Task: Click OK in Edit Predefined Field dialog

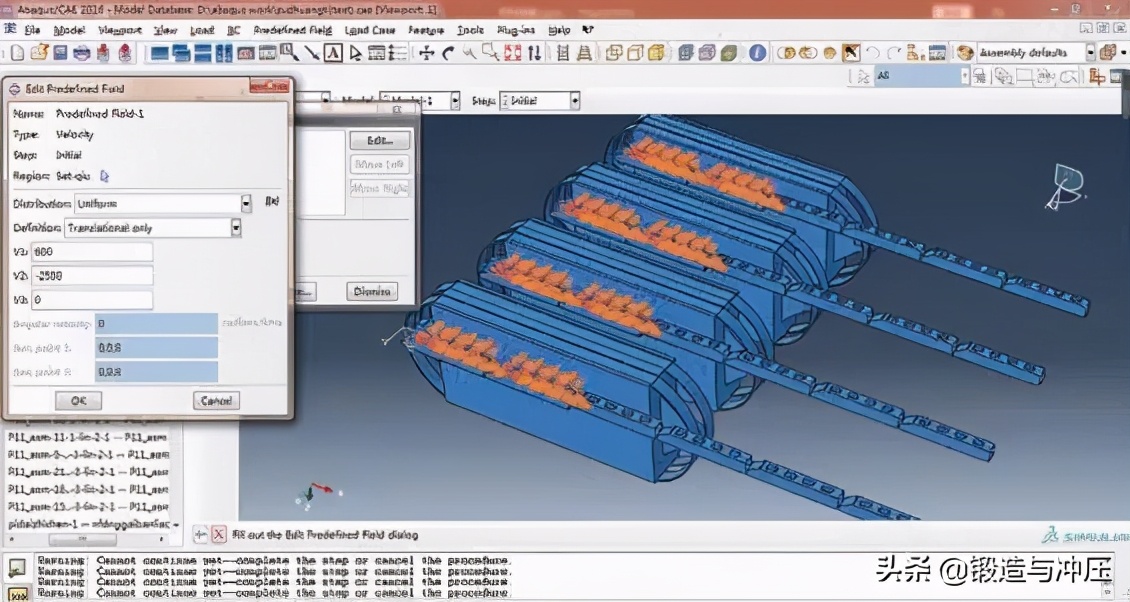Action: (x=79, y=400)
